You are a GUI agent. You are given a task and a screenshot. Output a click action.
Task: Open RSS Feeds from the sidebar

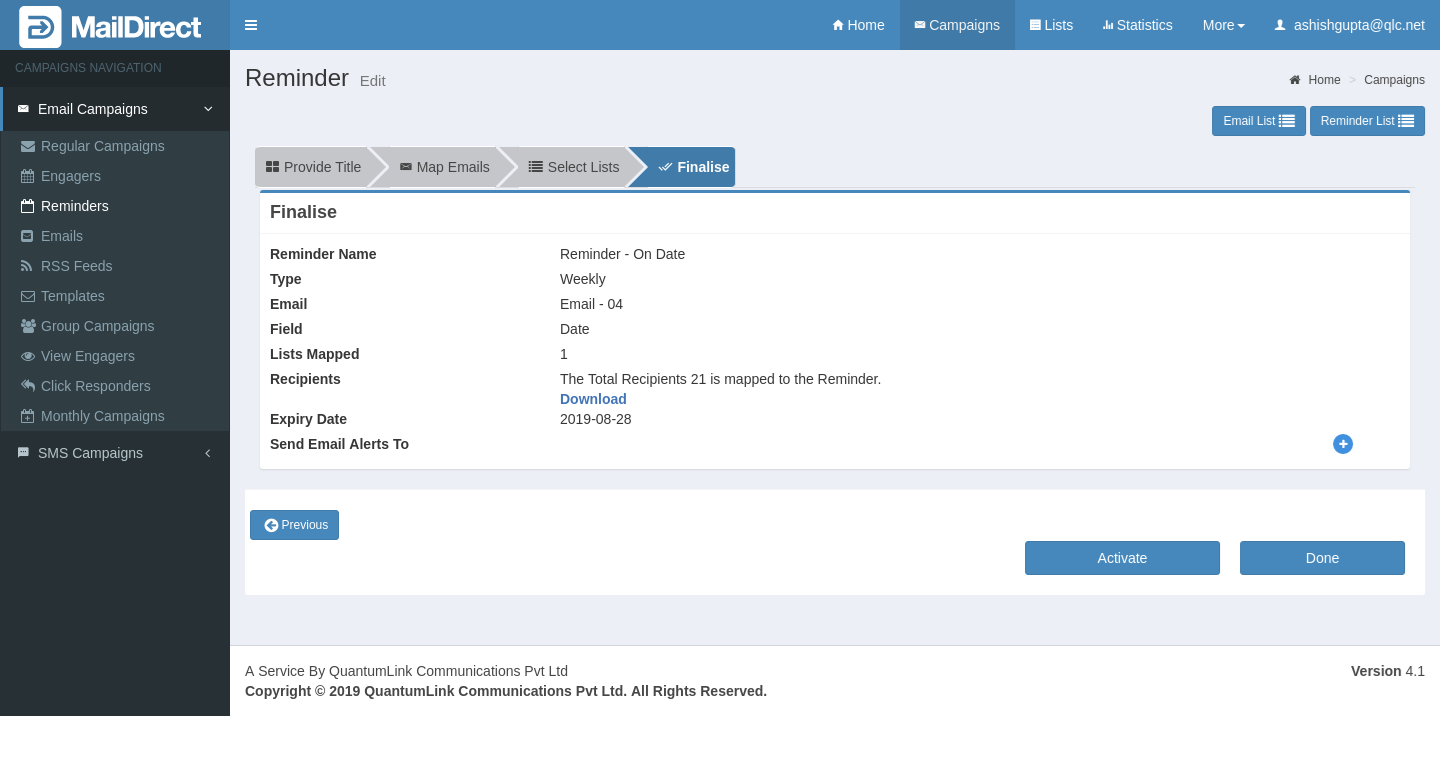click(x=76, y=266)
